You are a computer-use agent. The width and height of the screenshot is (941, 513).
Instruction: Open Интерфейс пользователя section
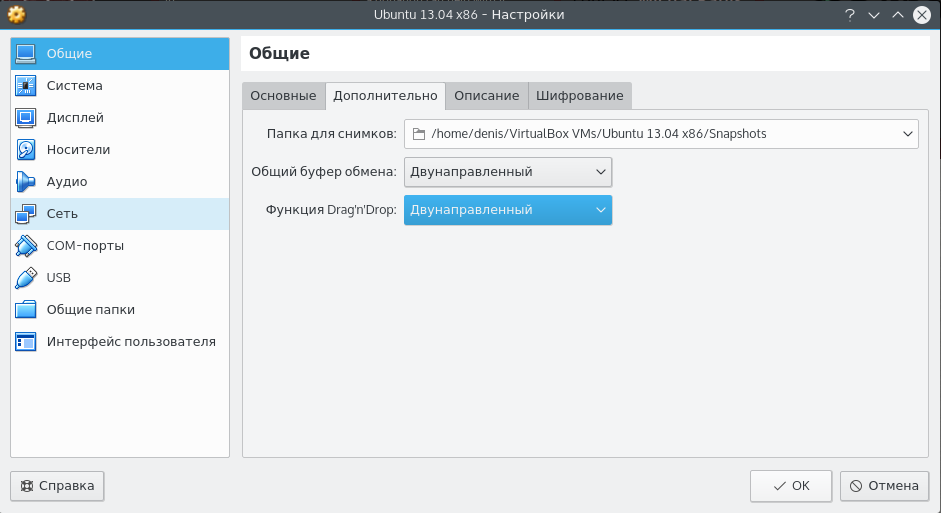pyautogui.click(x=130, y=342)
